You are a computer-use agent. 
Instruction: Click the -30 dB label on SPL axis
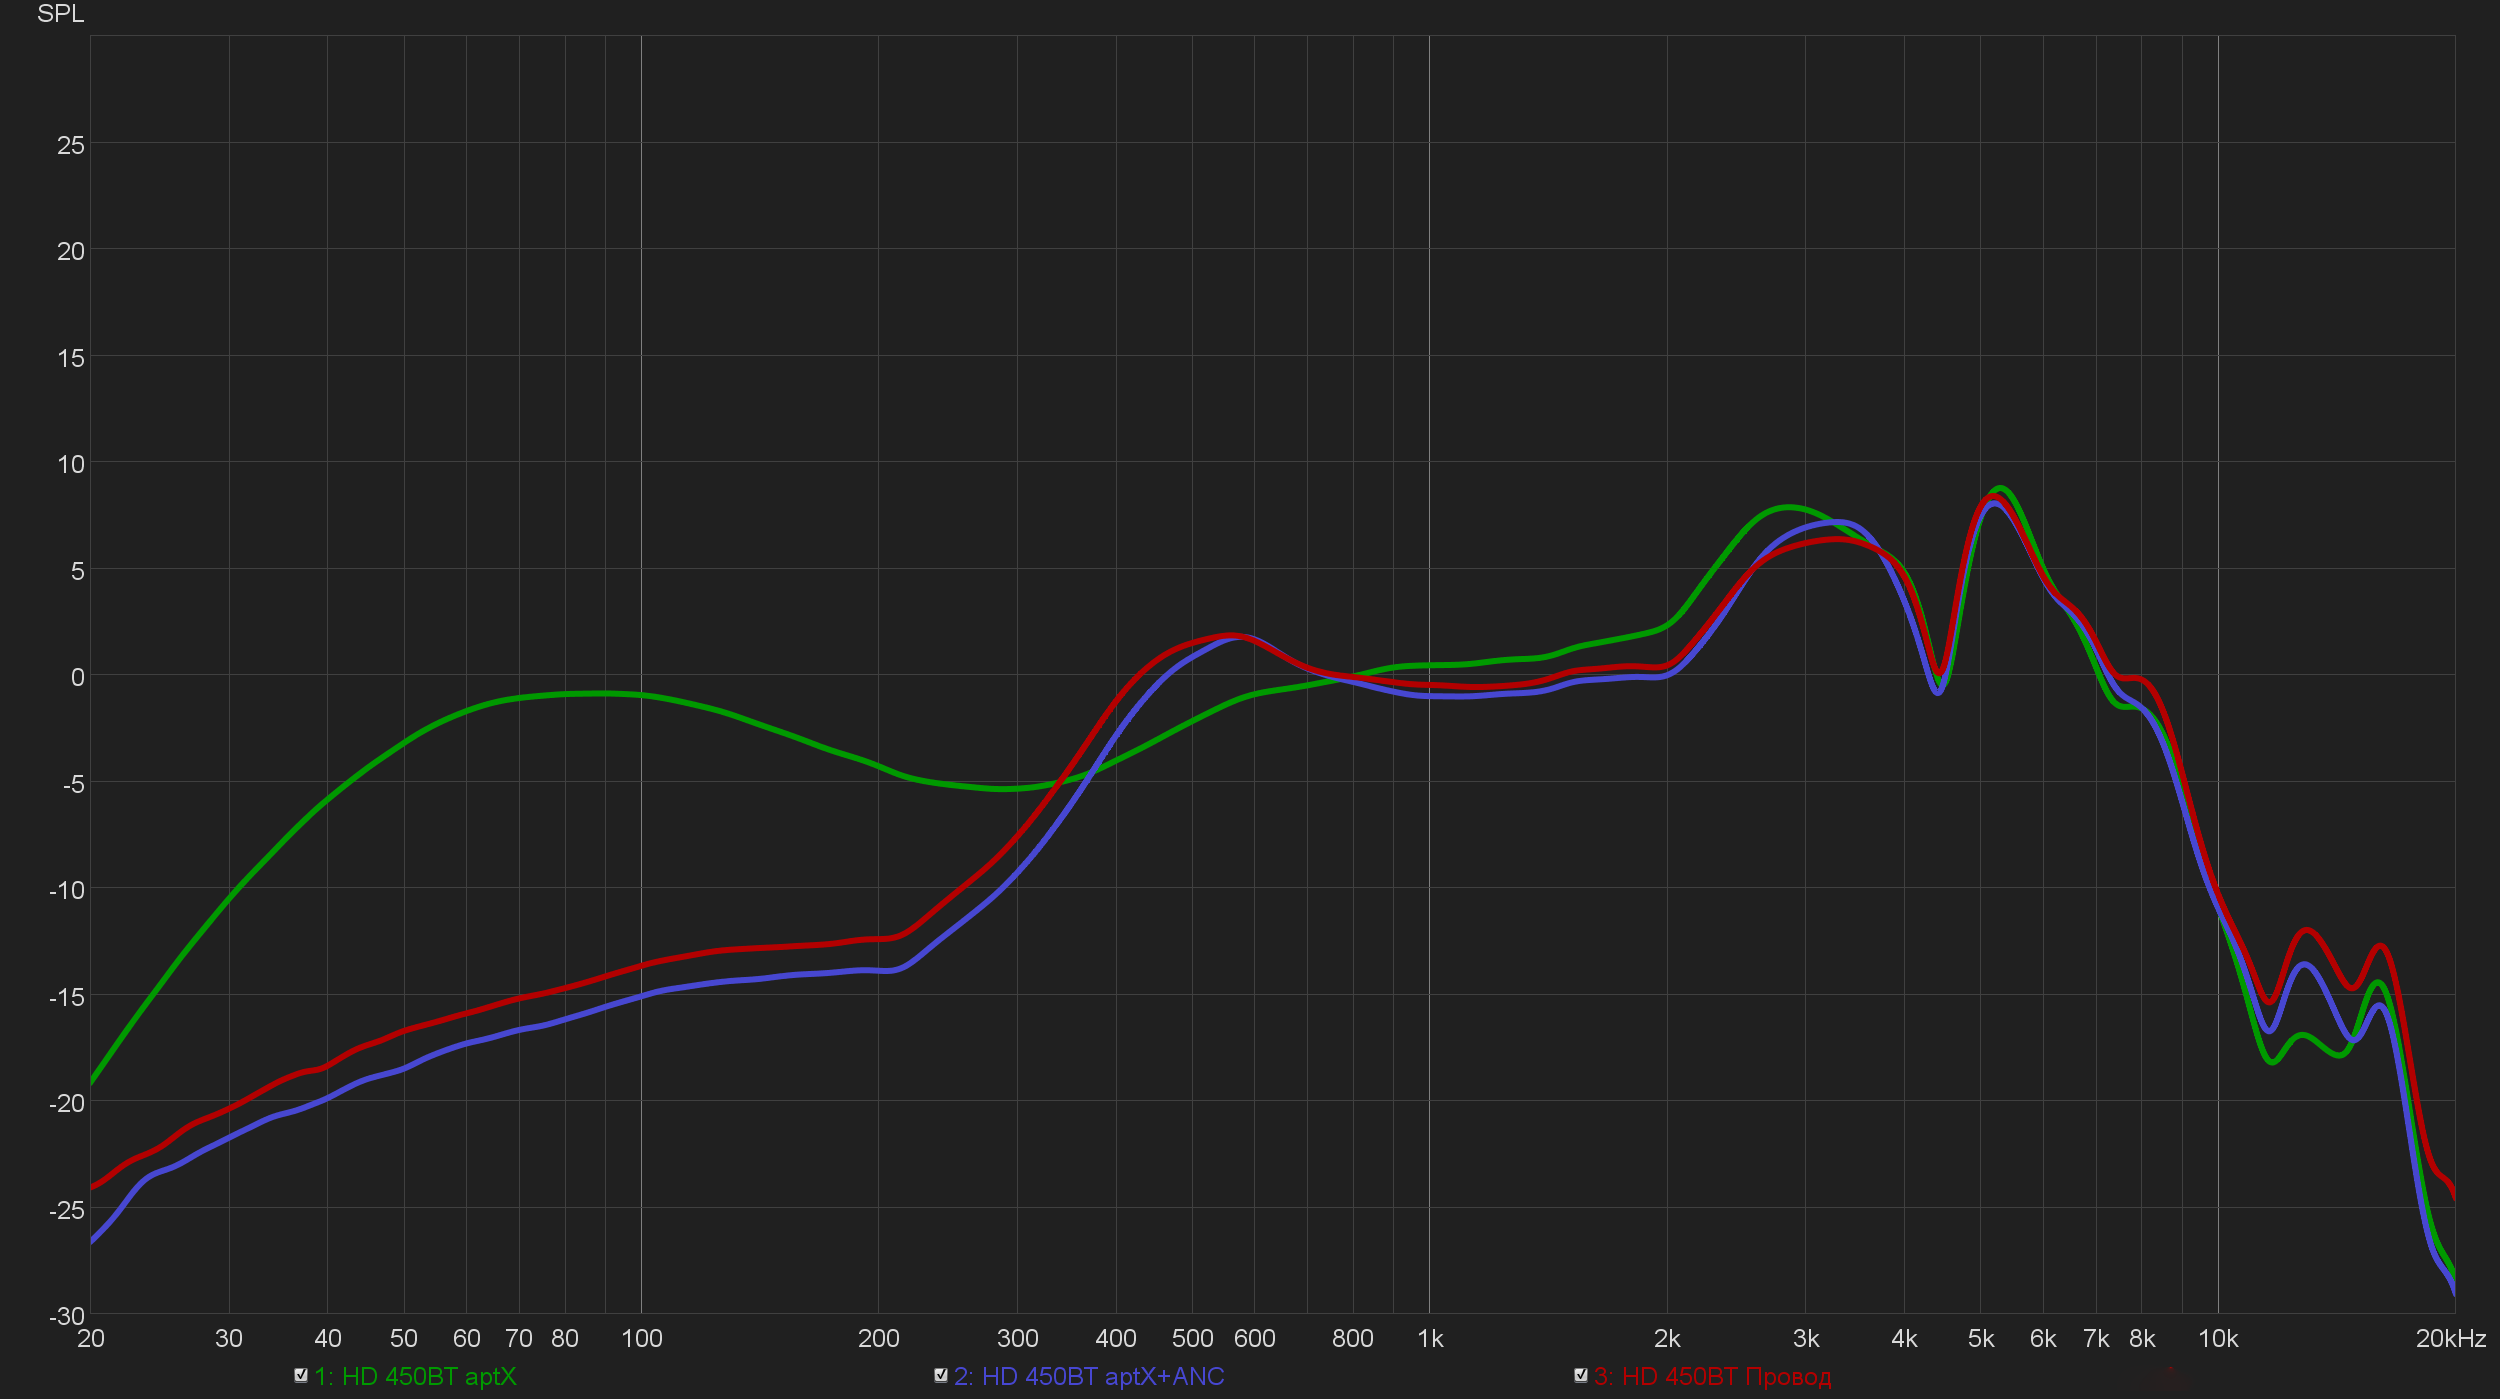pos(66,1316)
